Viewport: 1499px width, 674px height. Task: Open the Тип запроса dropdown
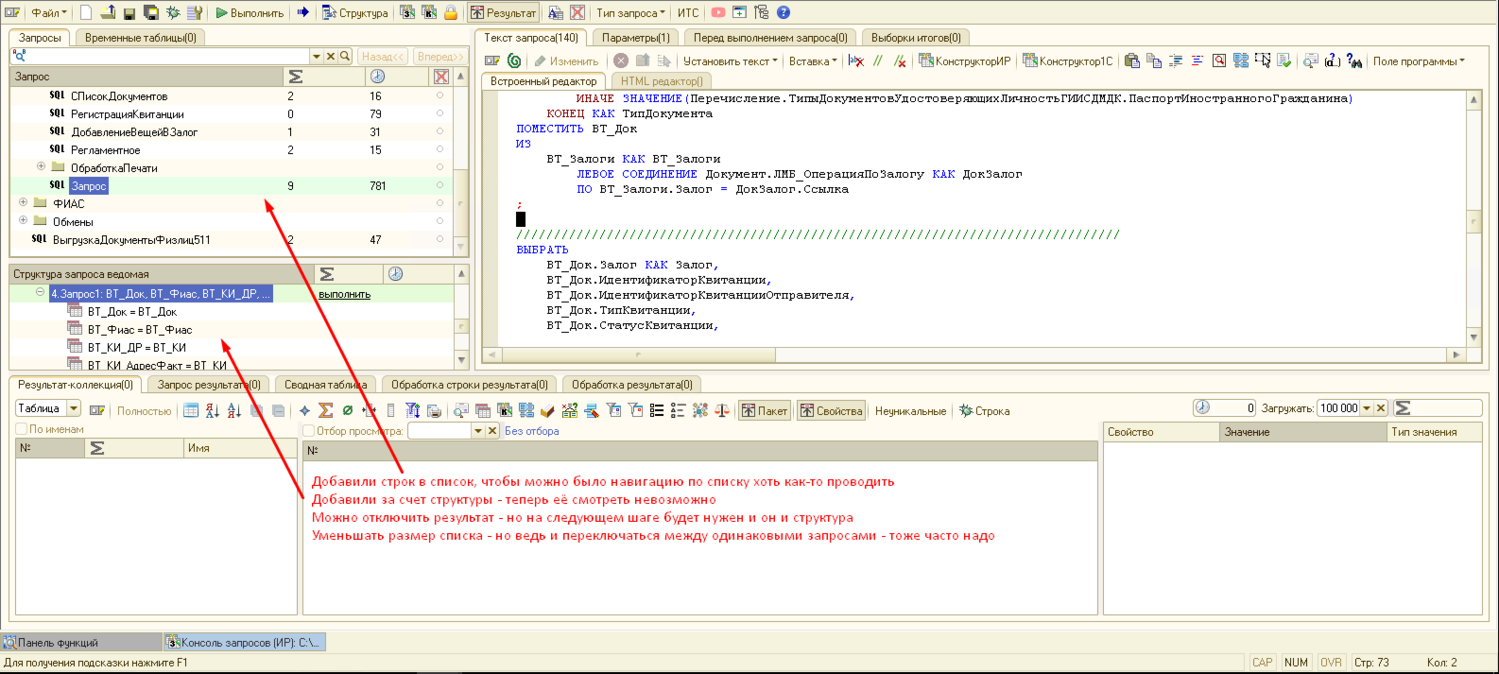(630, 13)
